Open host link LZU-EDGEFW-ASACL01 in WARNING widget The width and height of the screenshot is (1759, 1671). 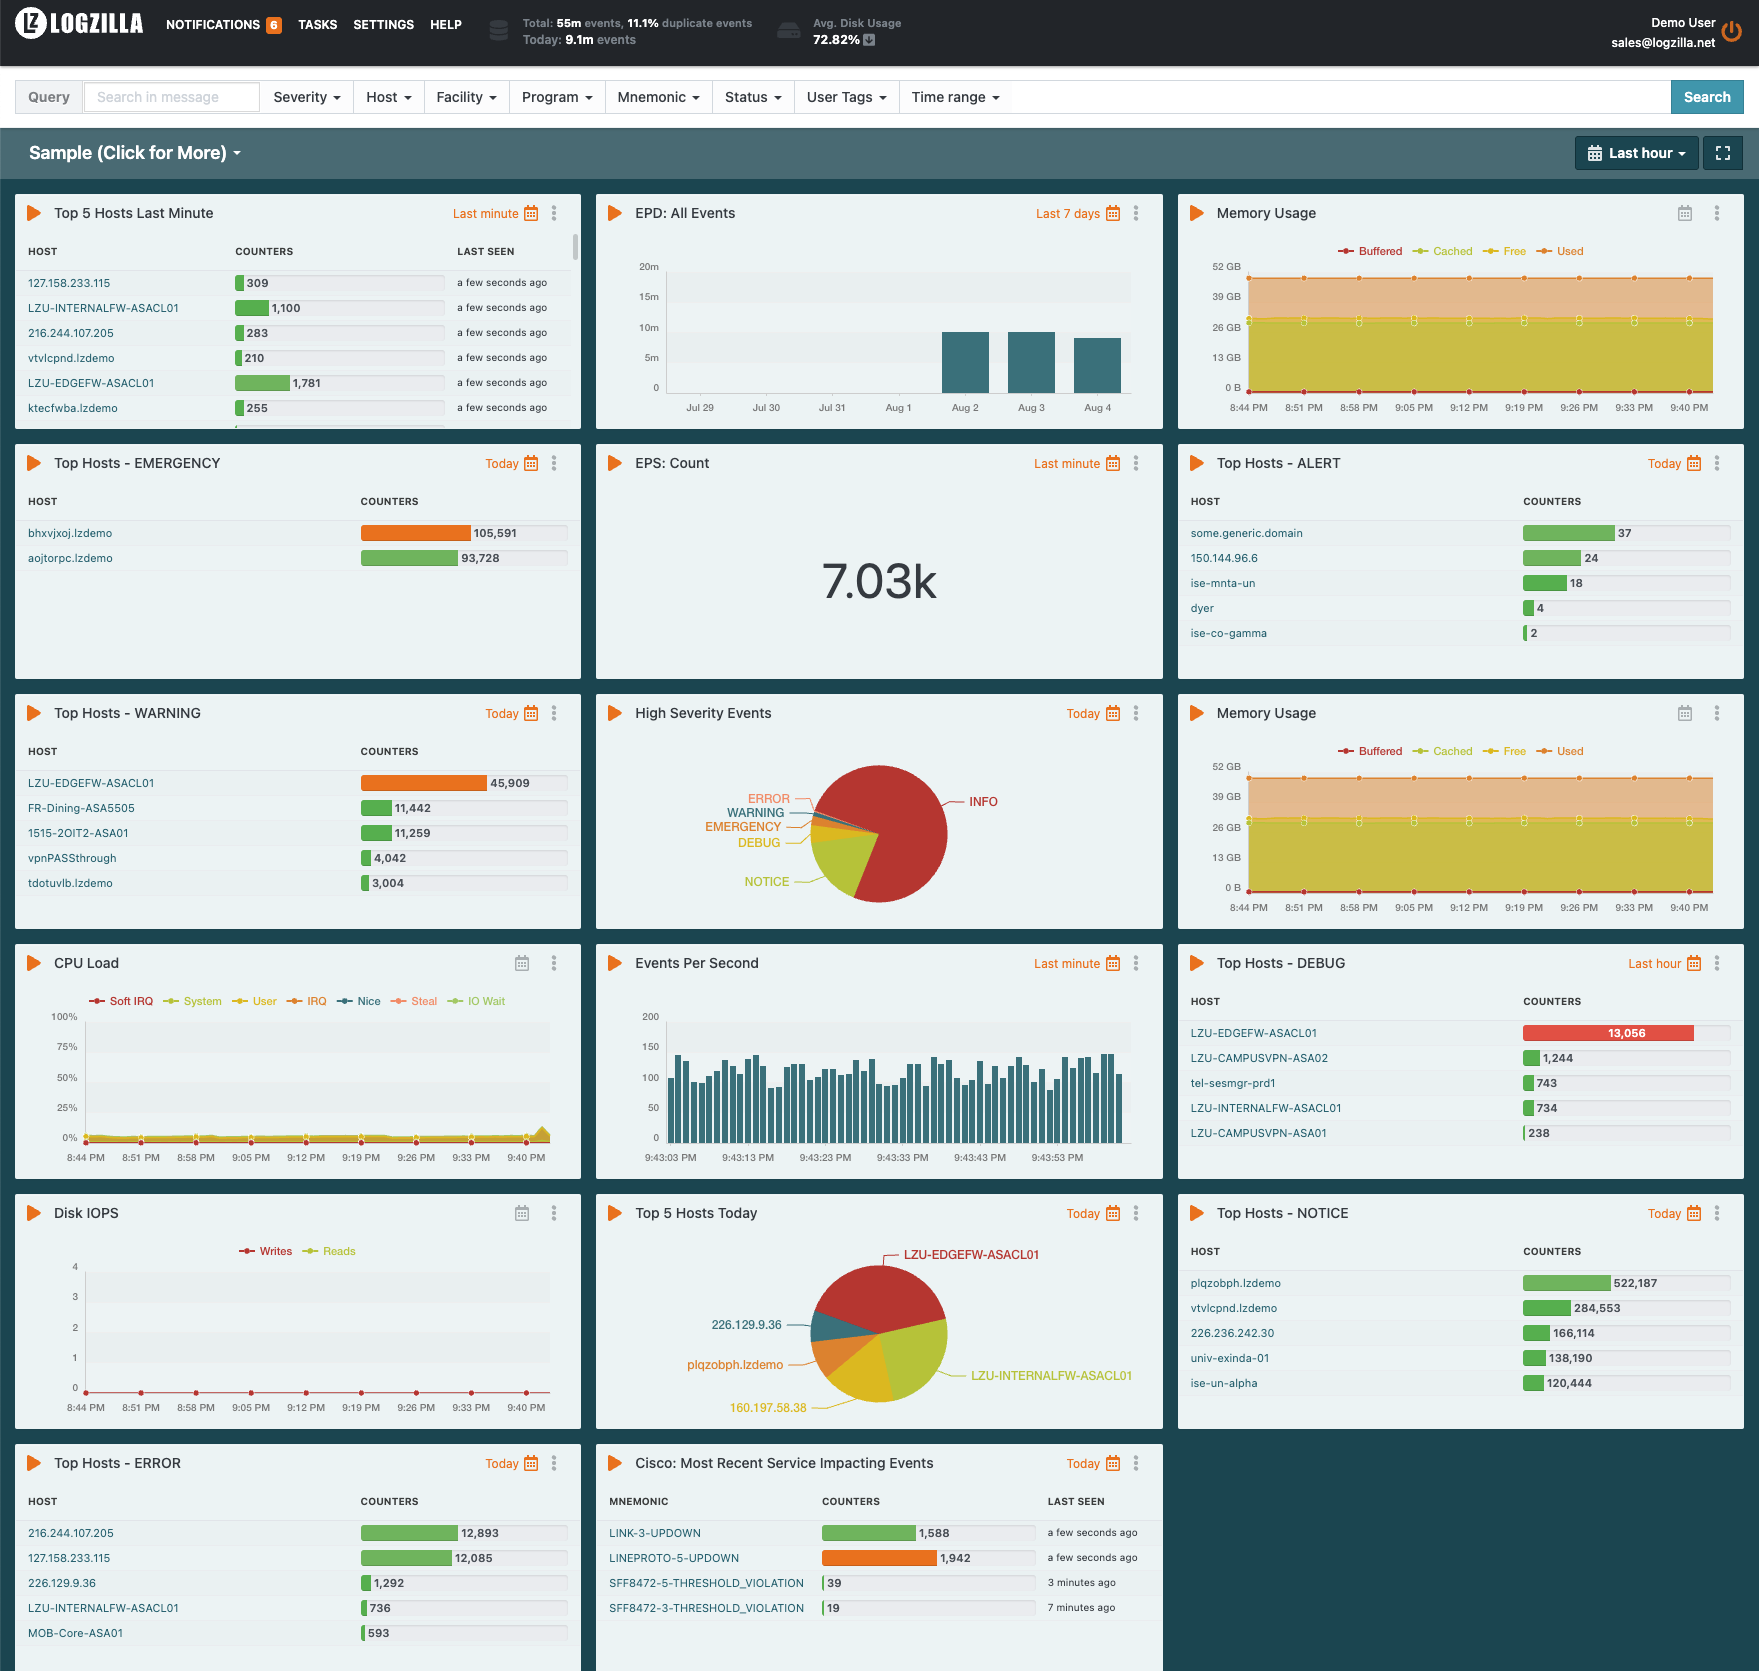pos(91,783)
